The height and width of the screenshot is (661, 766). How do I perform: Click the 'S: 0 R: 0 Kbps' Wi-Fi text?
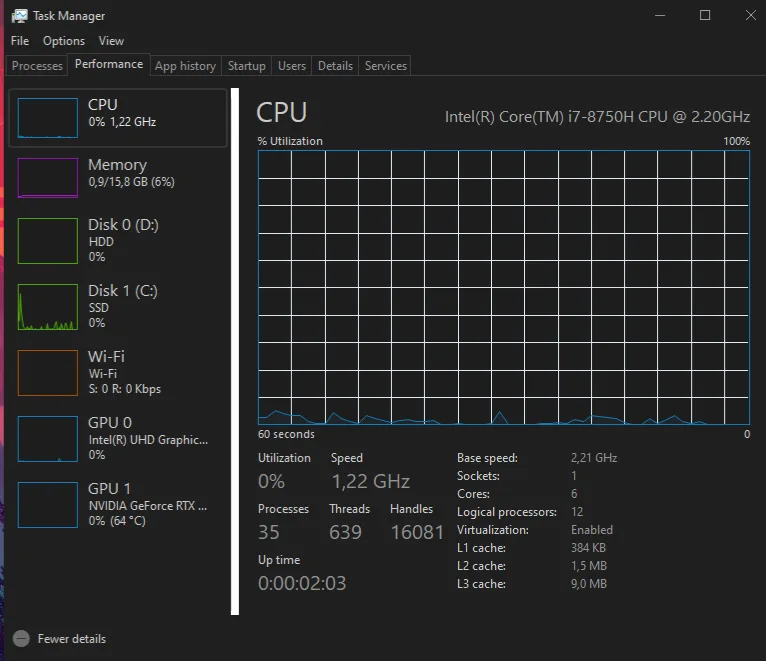[125, 389]
